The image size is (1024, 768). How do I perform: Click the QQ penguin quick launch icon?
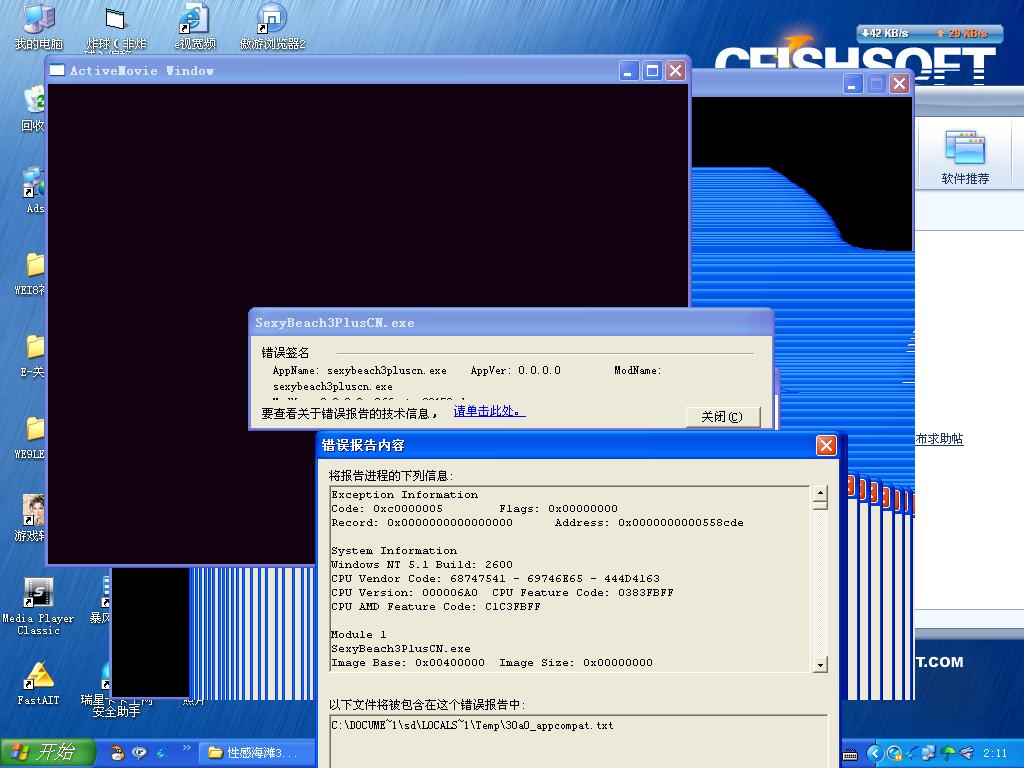click(117, 753)
